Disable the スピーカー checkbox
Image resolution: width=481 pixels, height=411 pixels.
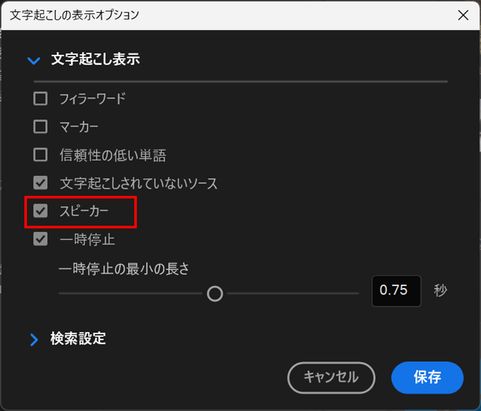click(40, 211)
